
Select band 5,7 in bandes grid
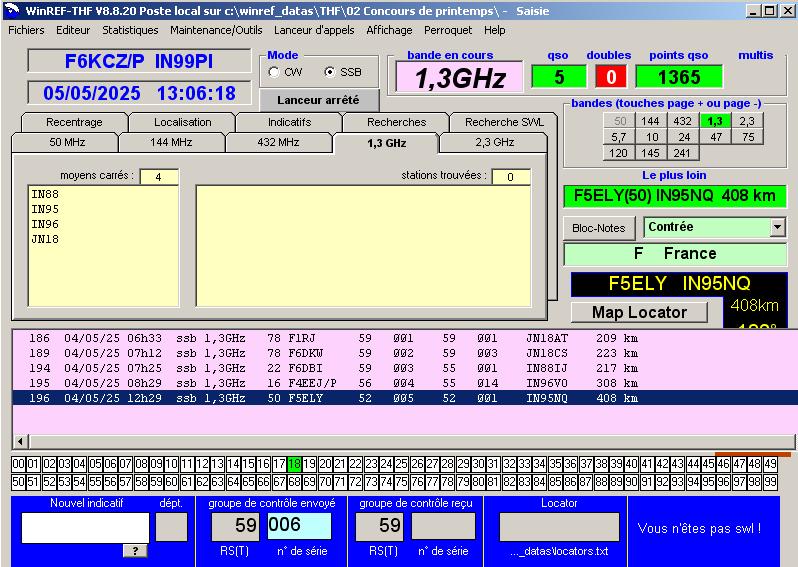tap(618, 137)
